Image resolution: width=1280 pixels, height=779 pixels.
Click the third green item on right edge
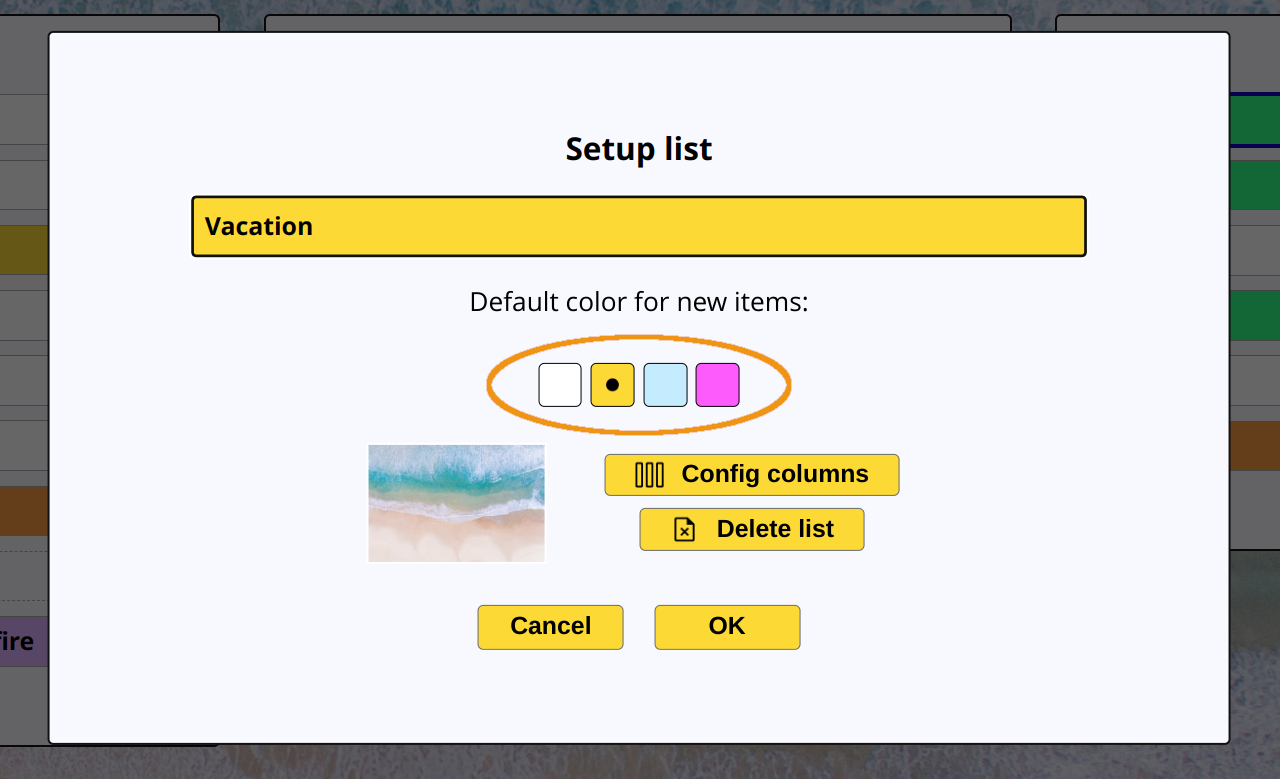click(x=1255, y=316)
